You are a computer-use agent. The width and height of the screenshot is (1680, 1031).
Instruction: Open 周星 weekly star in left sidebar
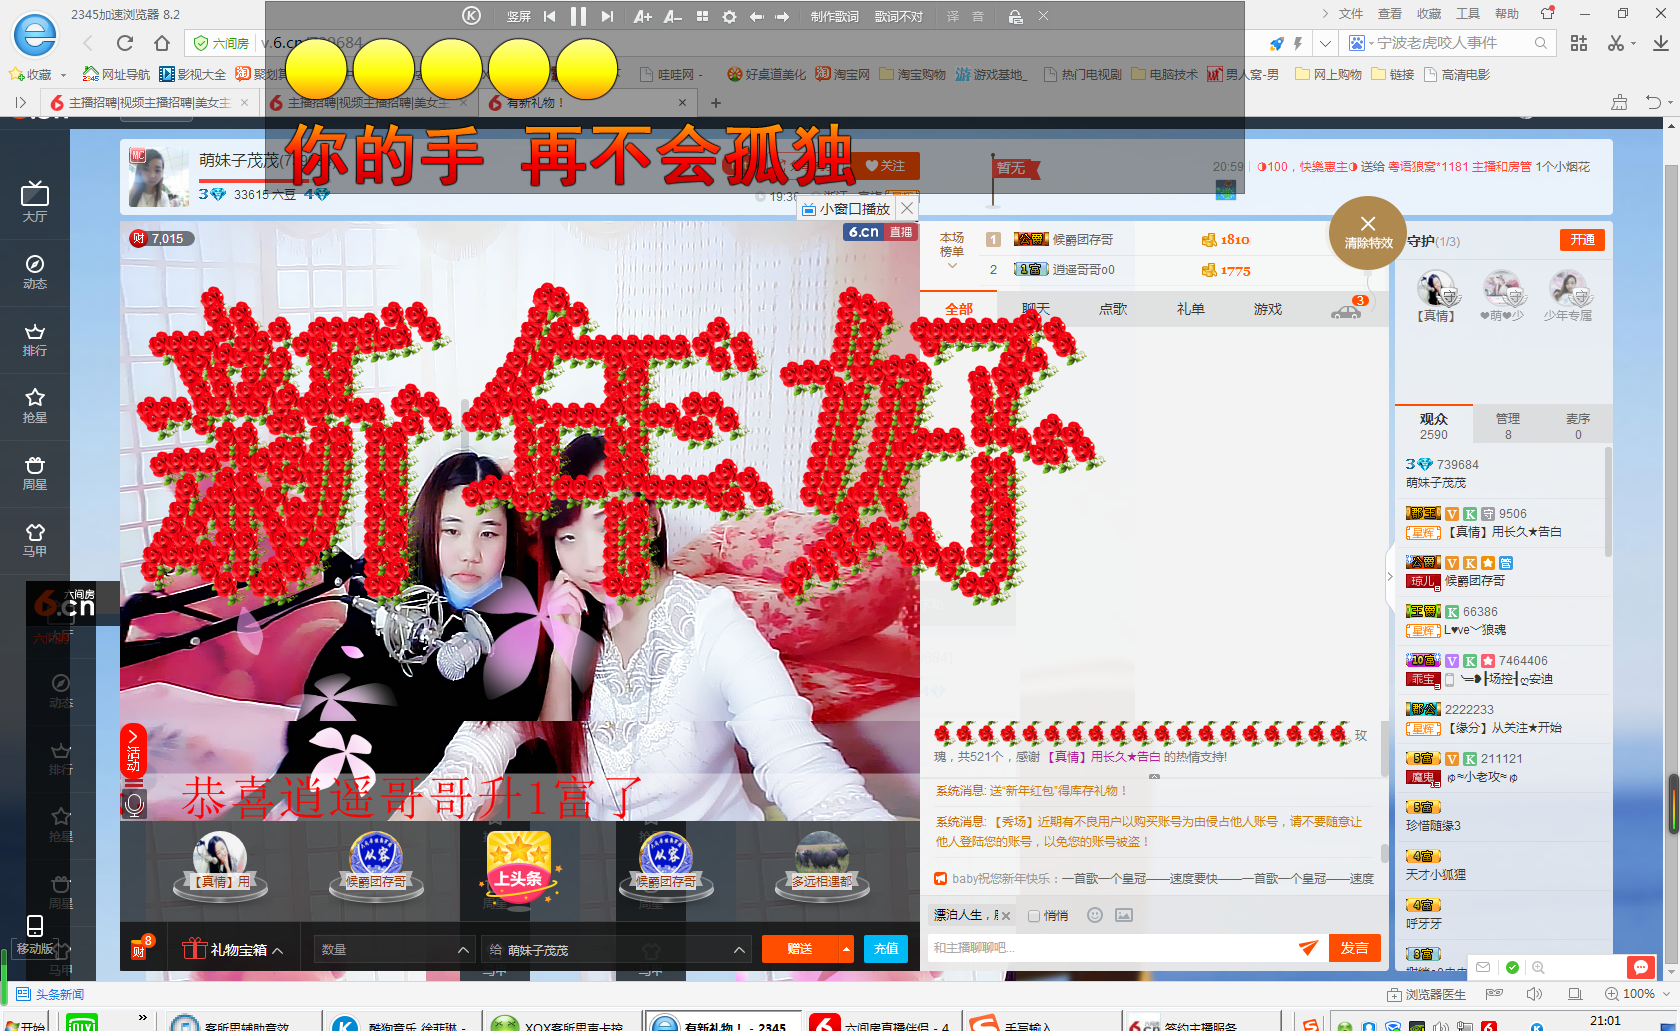pyautogui.click(x=35, y=473)
